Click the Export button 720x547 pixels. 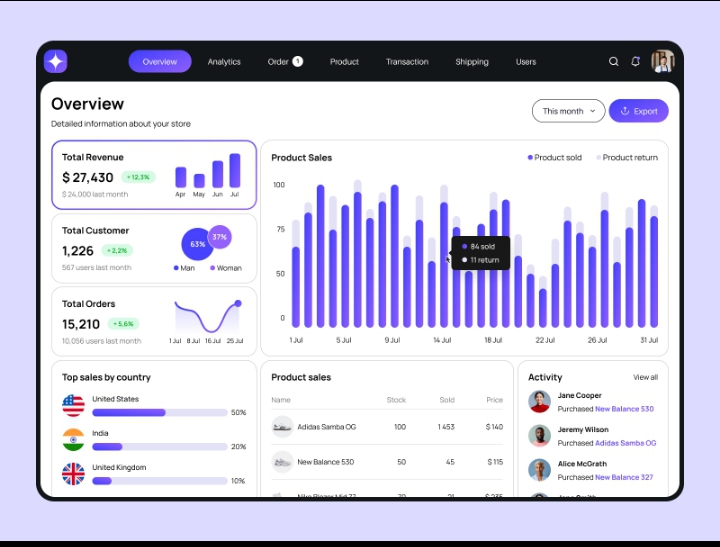coord(639,111)
